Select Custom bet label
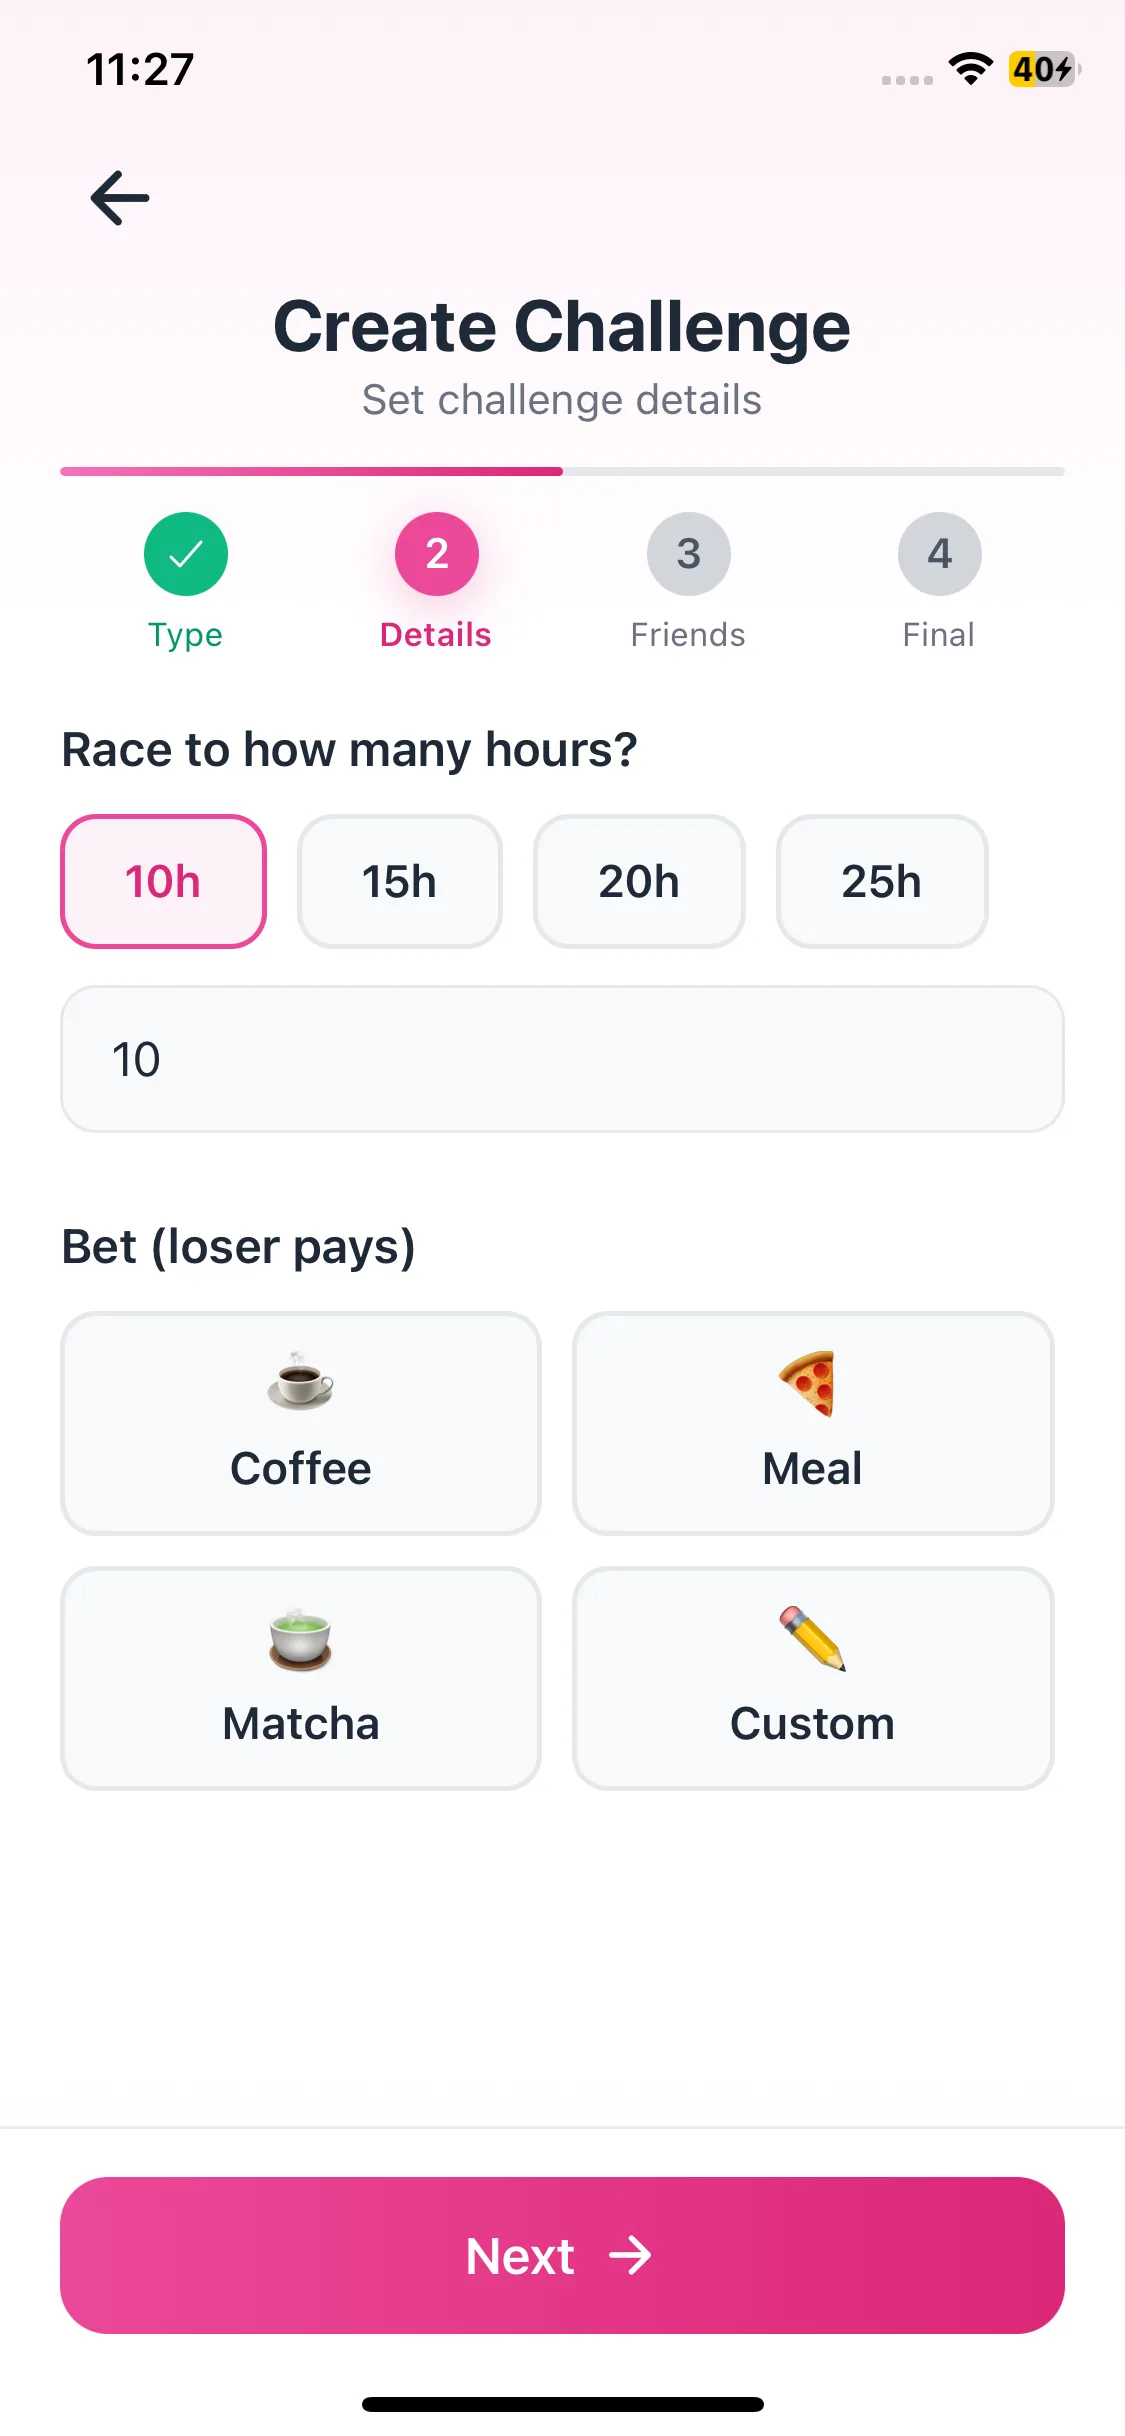Screen dimensions: 1125x2436 812,1724
